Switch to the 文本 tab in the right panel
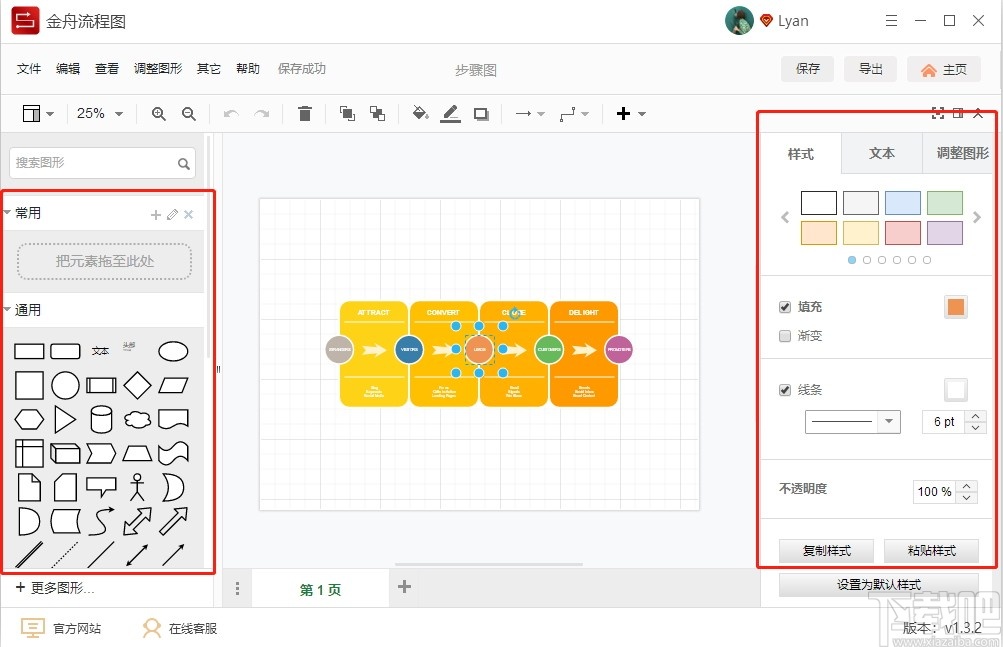Screen dimensions: 1003x647 point(881,153)
